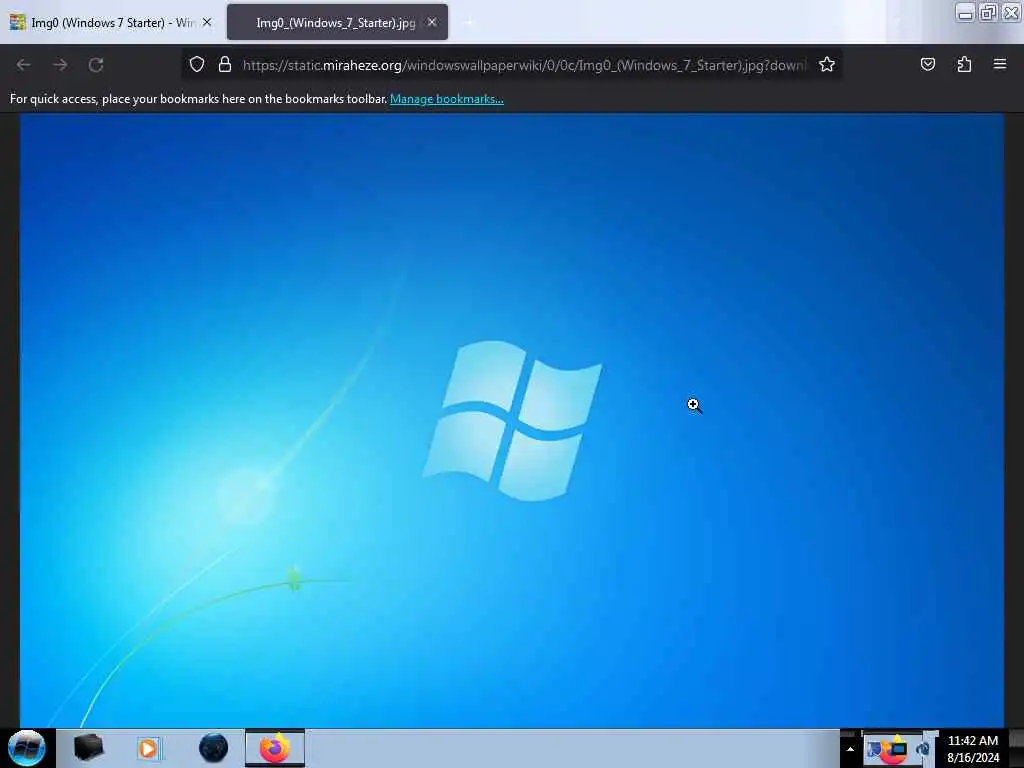Restore down the Firefox window
The width and height of the screenshot is (1024, 768).
(x=988, y=13)
